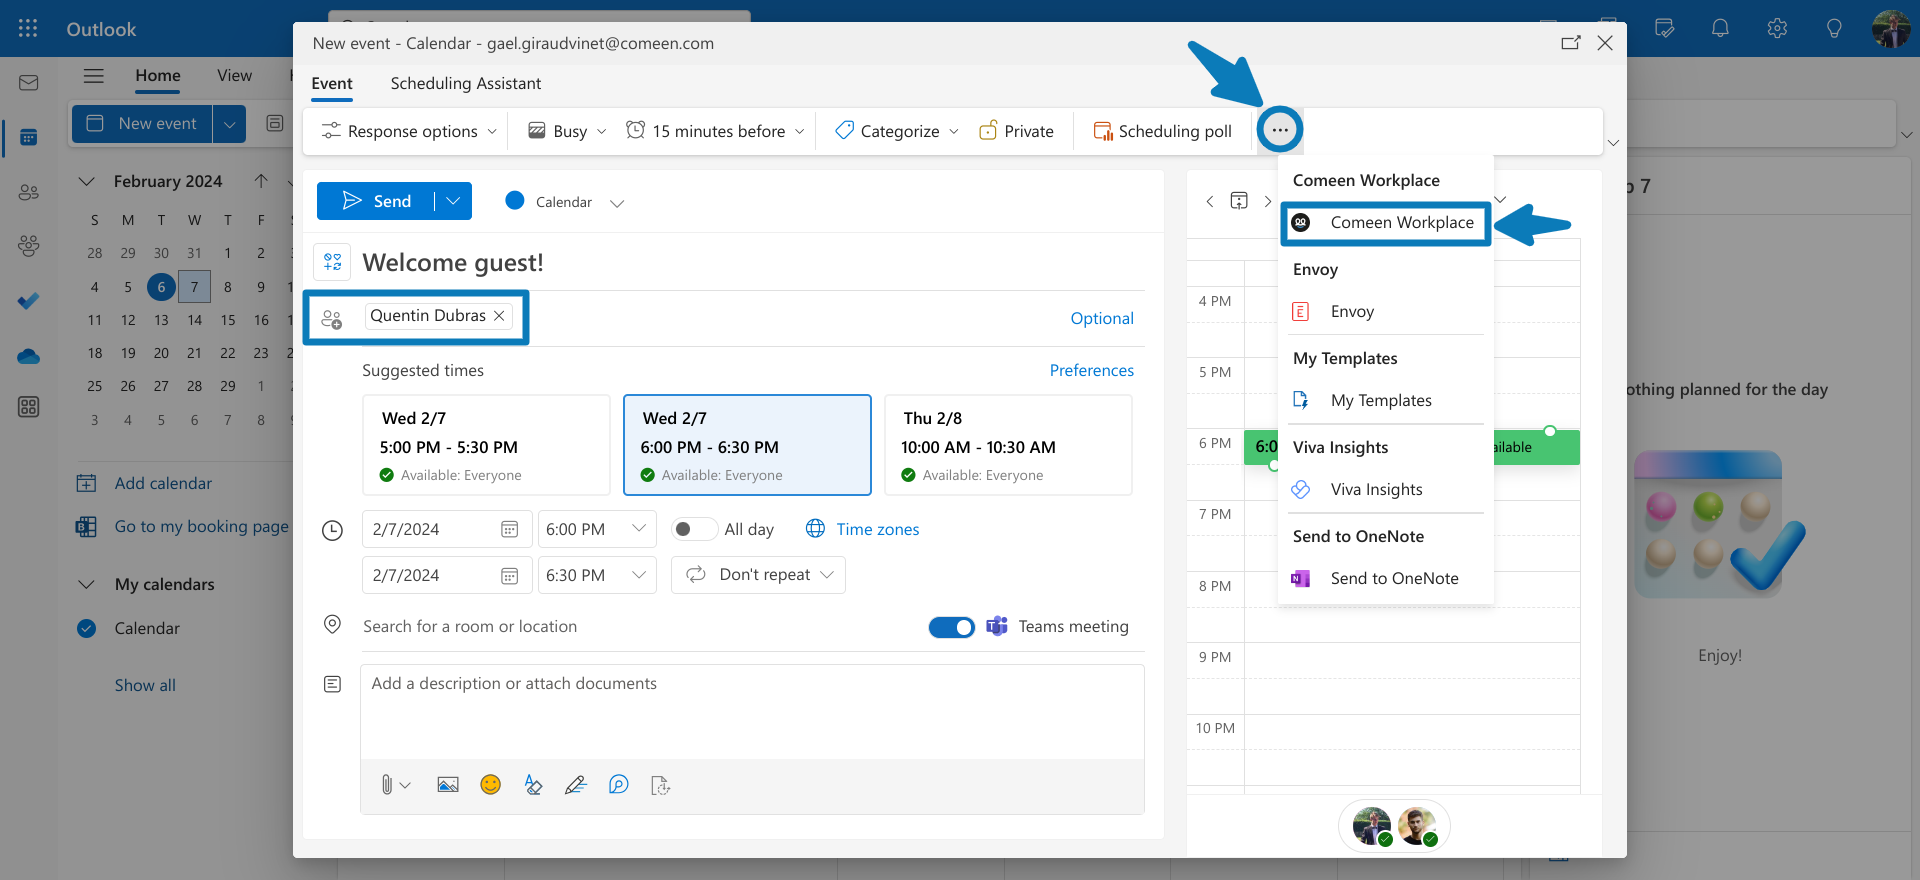Image resolution: width=1920 pixels, height=880 pixels.
Task: Click the hamburger menu icon
Action: pos(94,76)
